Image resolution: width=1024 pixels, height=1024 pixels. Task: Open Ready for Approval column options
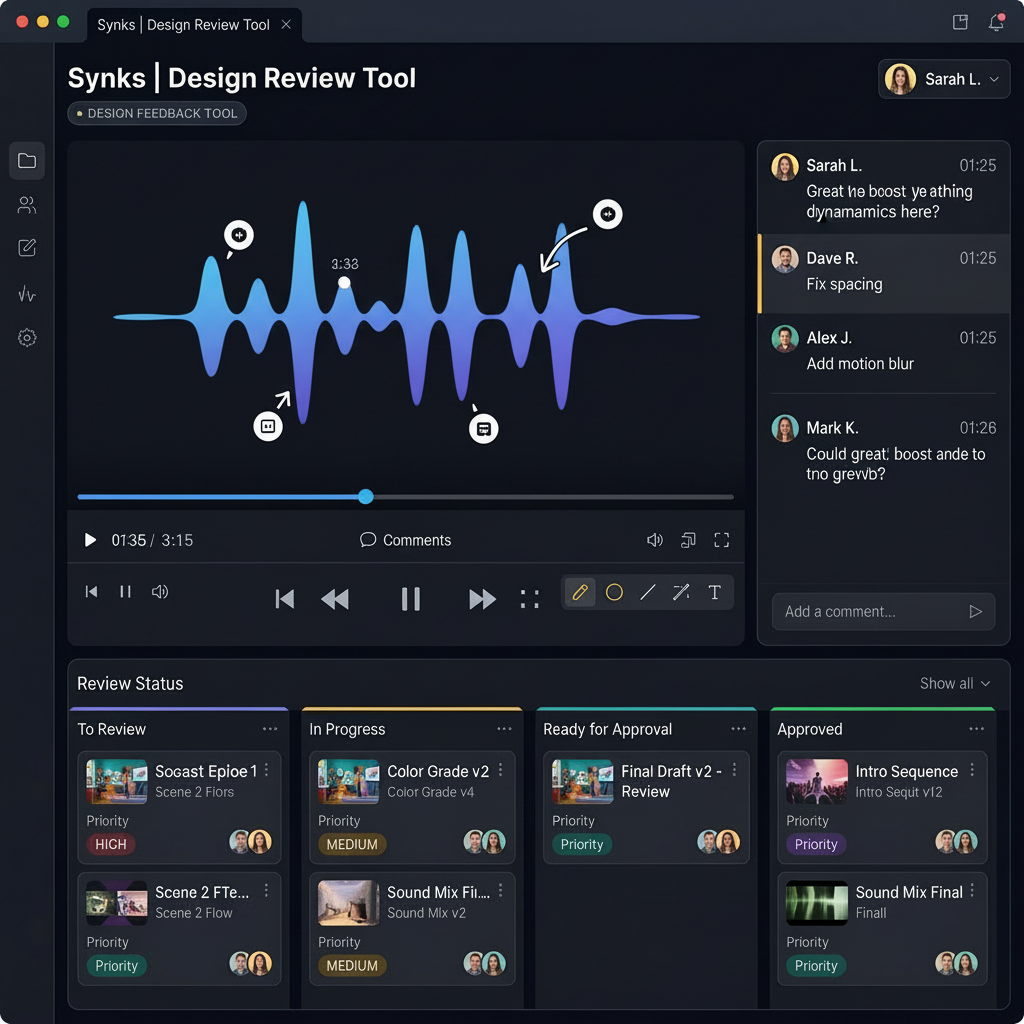738,729
